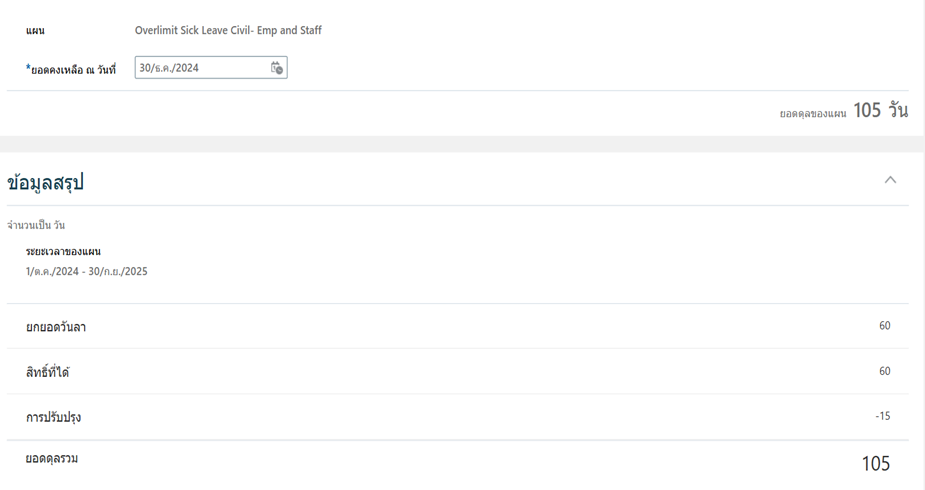Click the 105 total balance figure
Image resolution: width=925 pixels, height=490 pixels.
875,463
